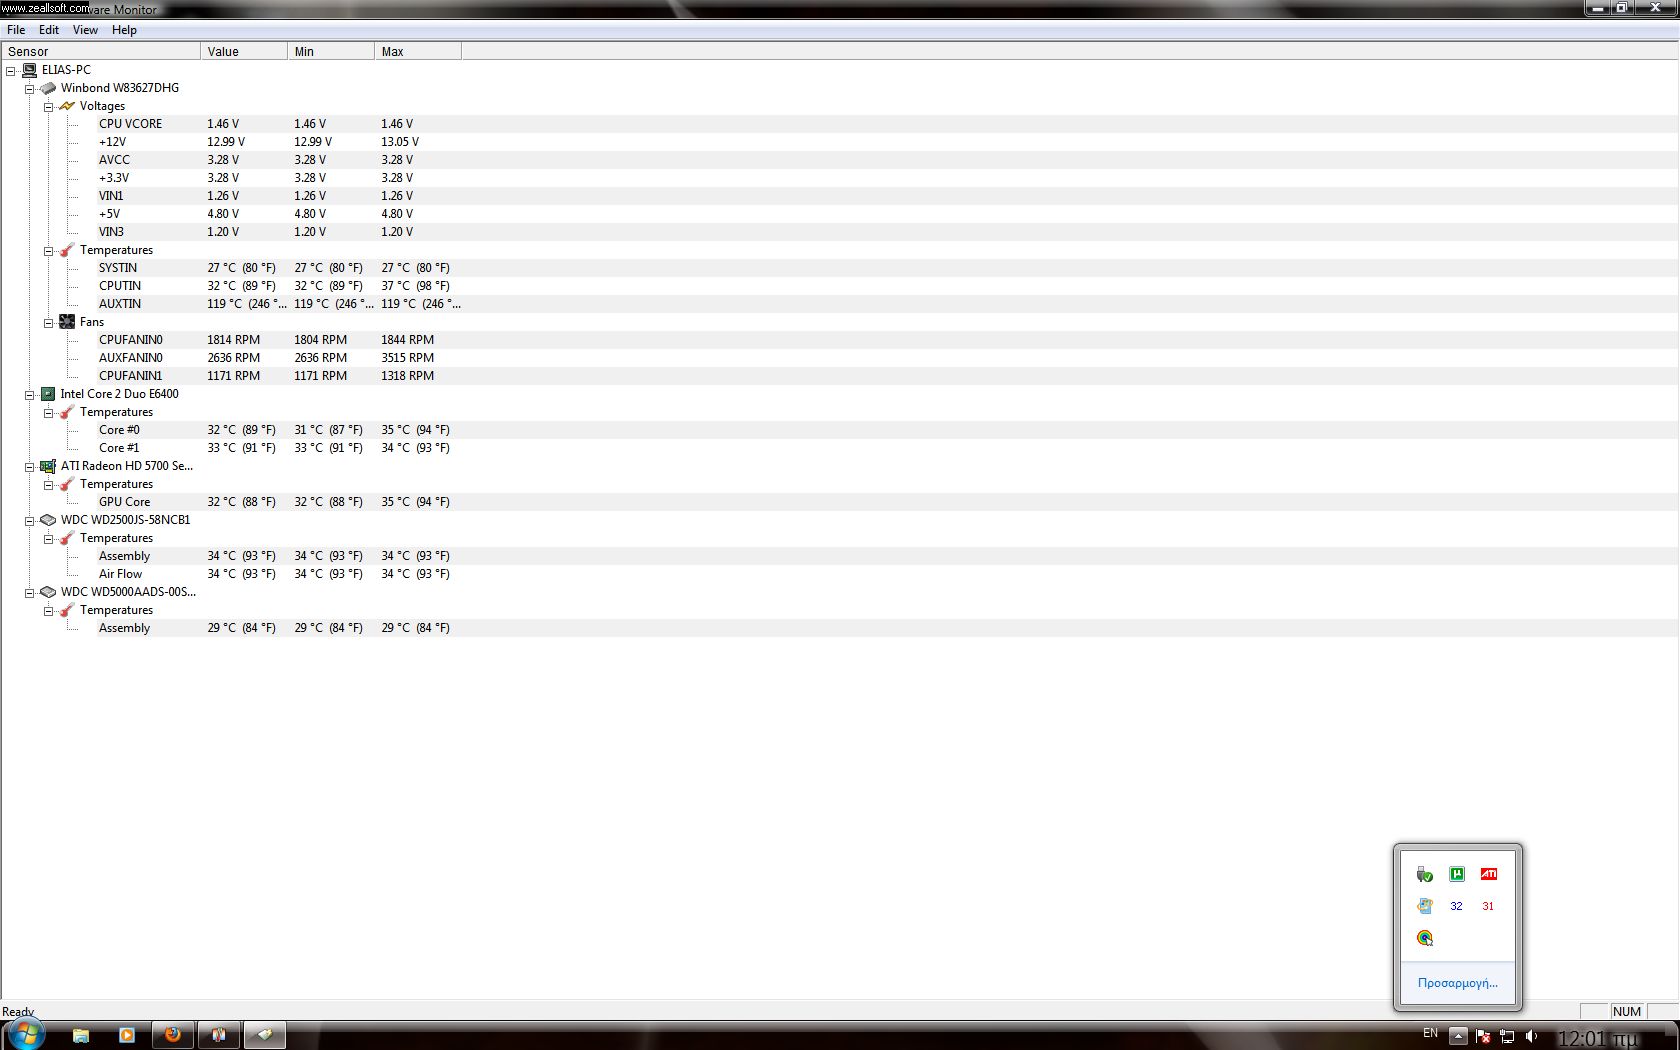Open Windows Explorer from the taskbar
Viewport: 1680px width, 1050px height.
pos(81,1035)
